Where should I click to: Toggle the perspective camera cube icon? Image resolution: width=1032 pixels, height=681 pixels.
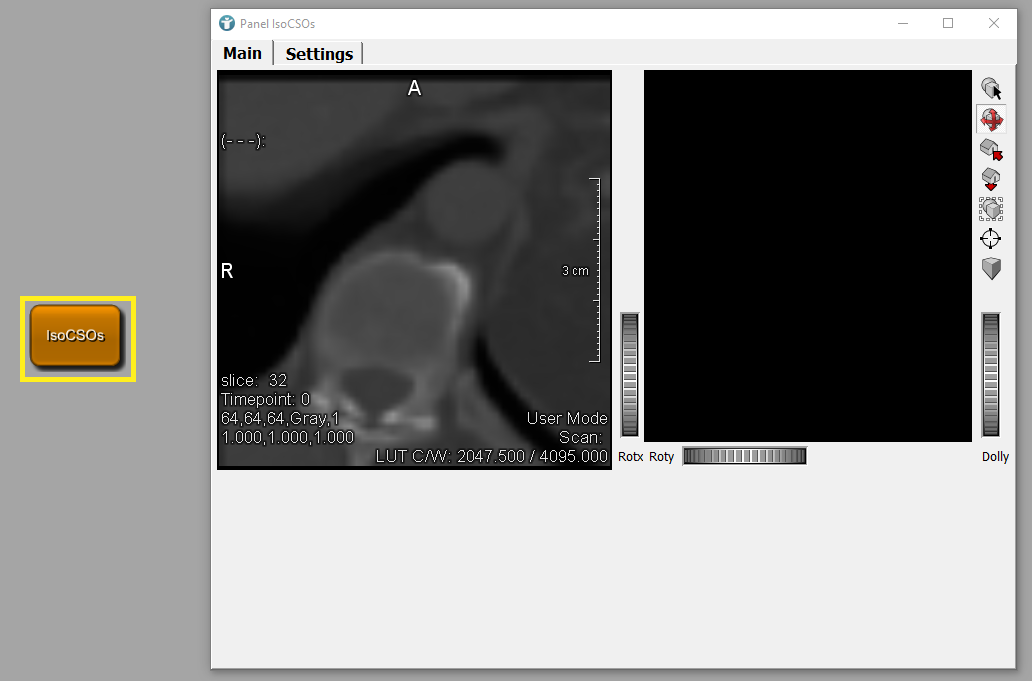pyautogui.click(x=991, y=268)
